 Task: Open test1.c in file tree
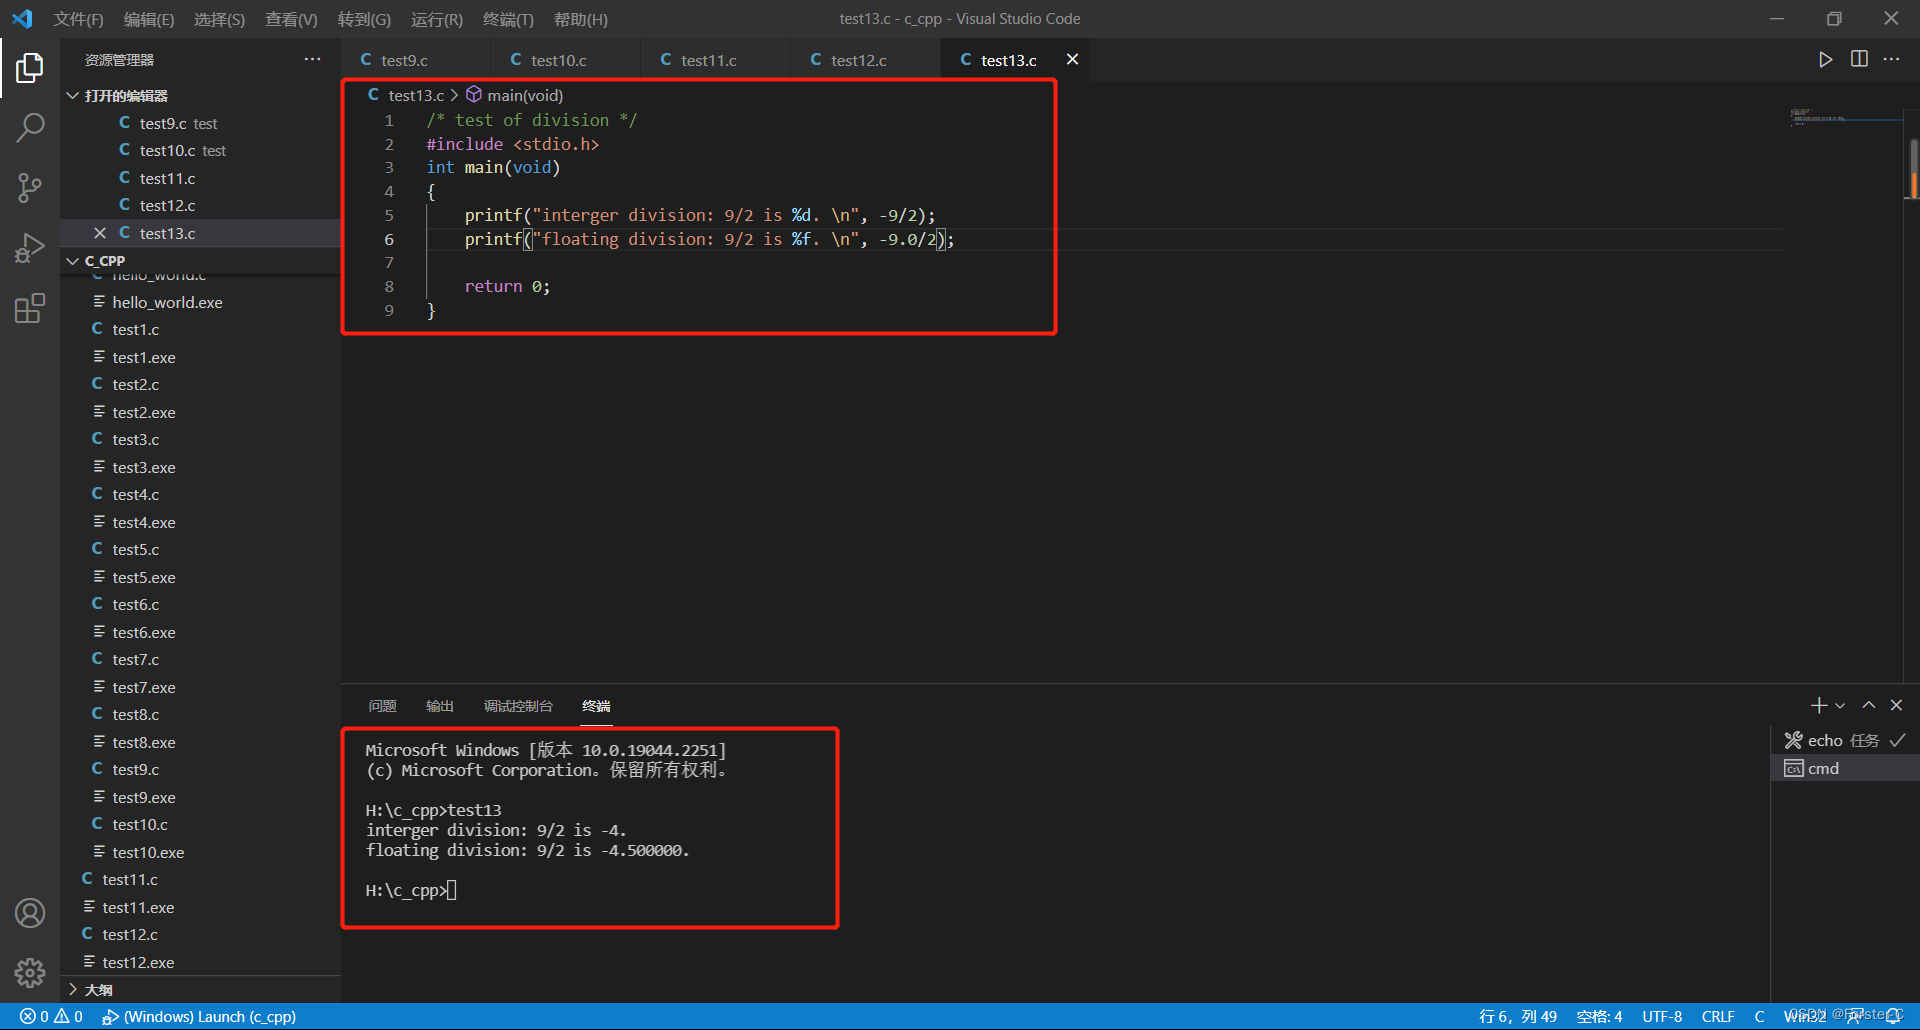point(200,329)
